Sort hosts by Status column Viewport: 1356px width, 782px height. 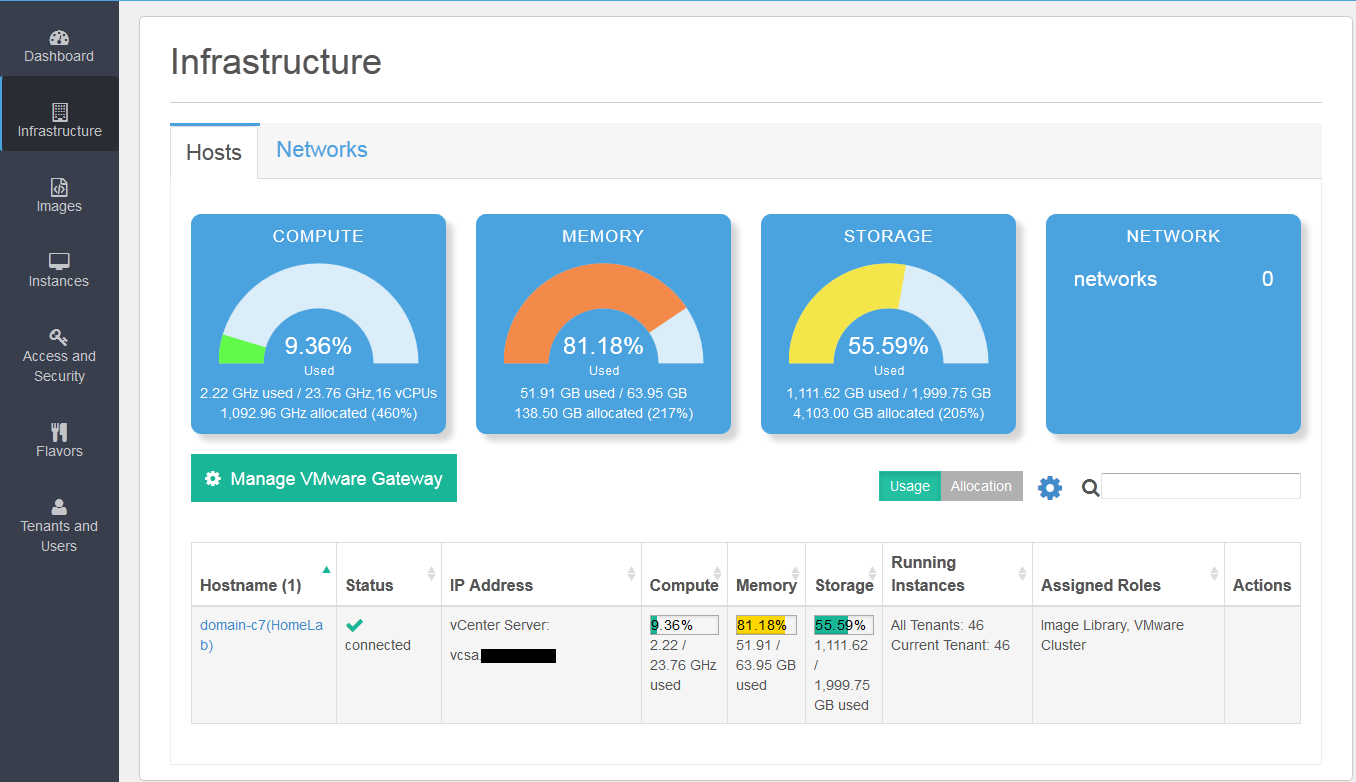(431, 574)
